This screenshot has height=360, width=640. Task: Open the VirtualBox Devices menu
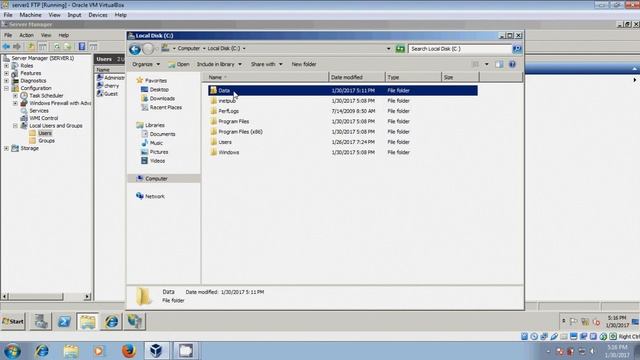tap(98, 15)
